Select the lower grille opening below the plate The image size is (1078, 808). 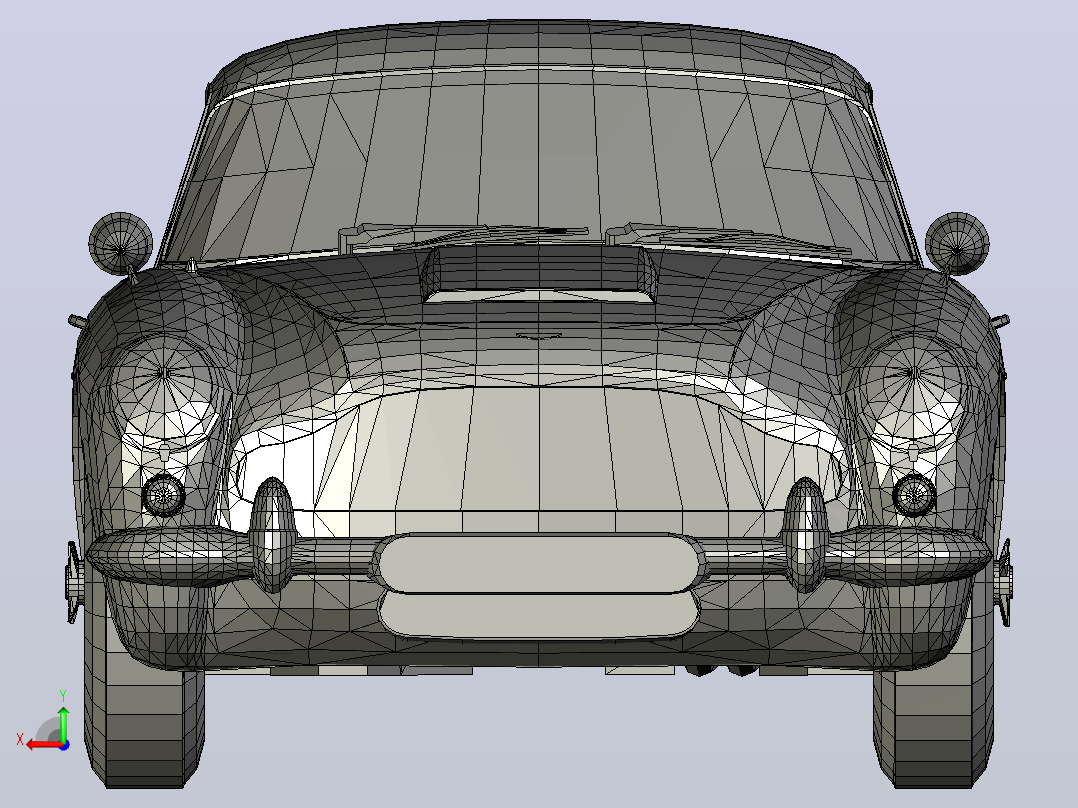(538, 615)
